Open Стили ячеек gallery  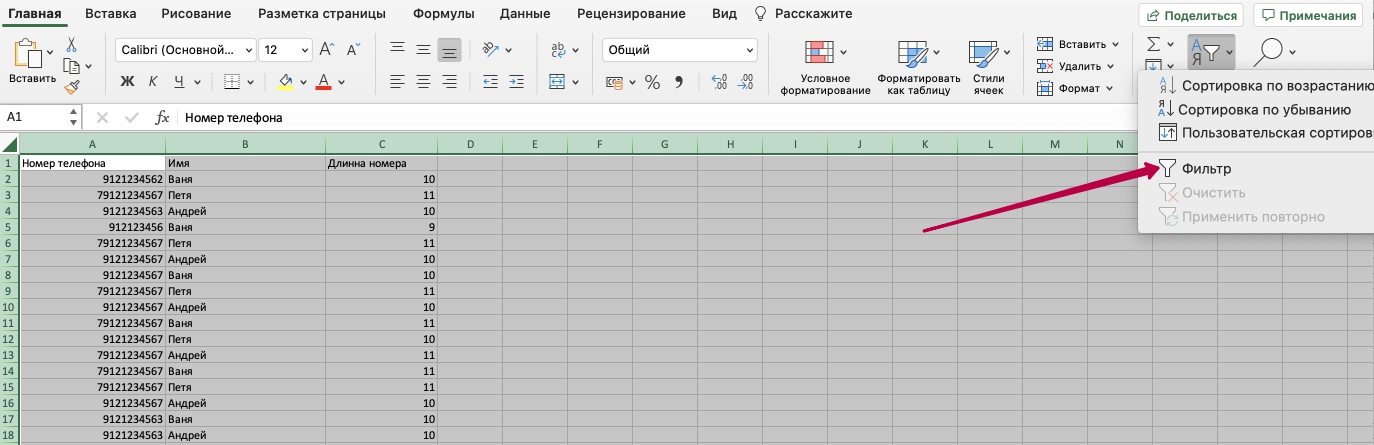988,68
